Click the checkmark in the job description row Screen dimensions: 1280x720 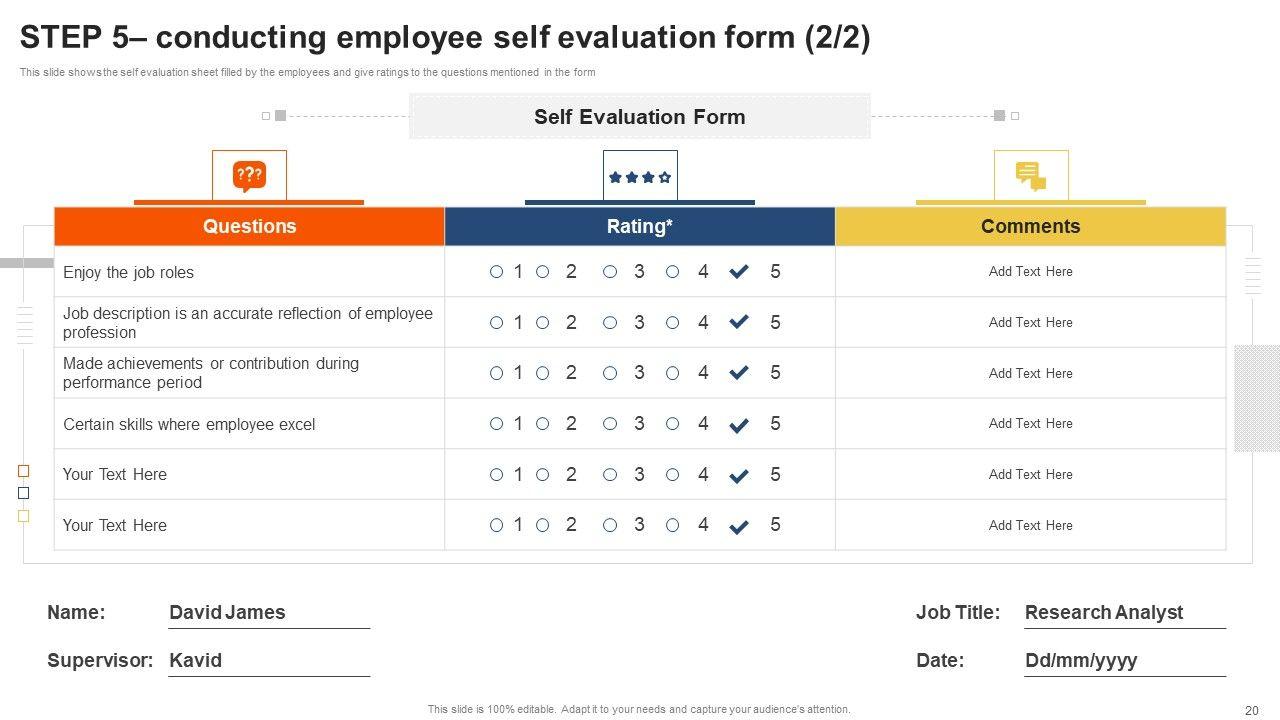(739, 322)
